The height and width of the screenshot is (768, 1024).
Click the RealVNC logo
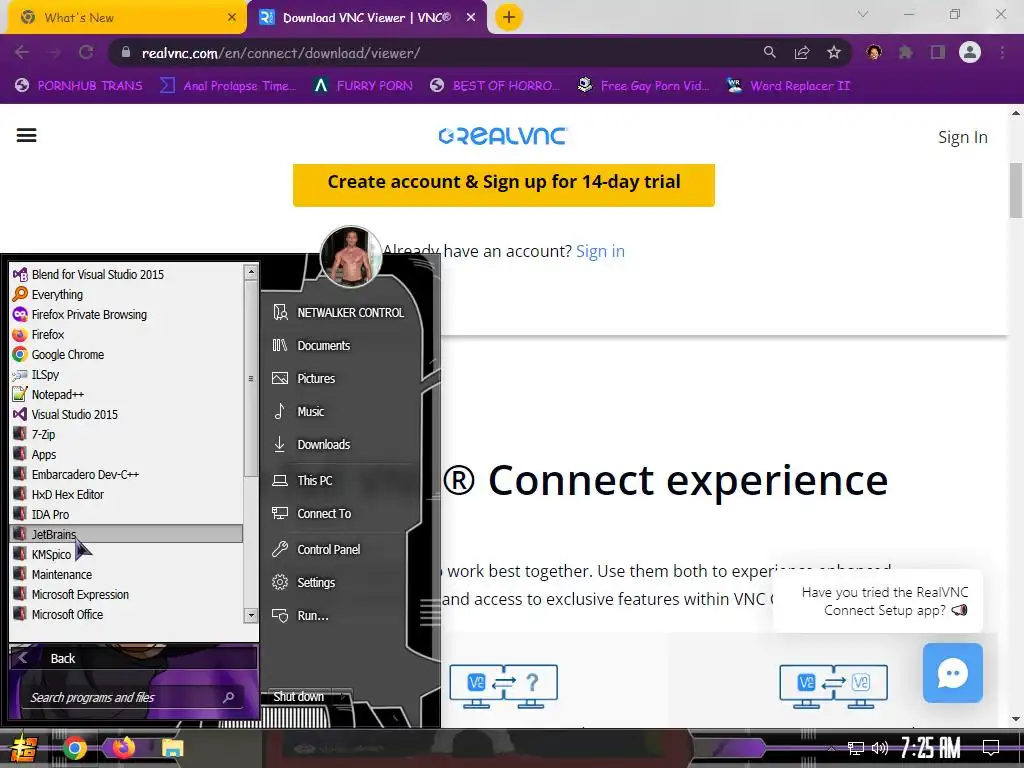tap(503, 136)
